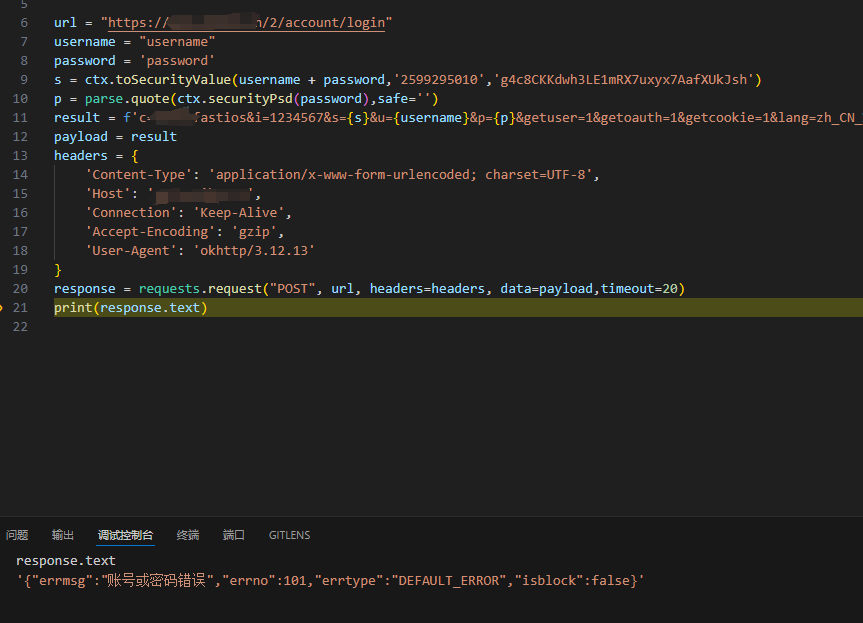Screen dimensions: 863x623
Task: Click timeout=20 argument on line 20
Action: click(x=639, y=288)
